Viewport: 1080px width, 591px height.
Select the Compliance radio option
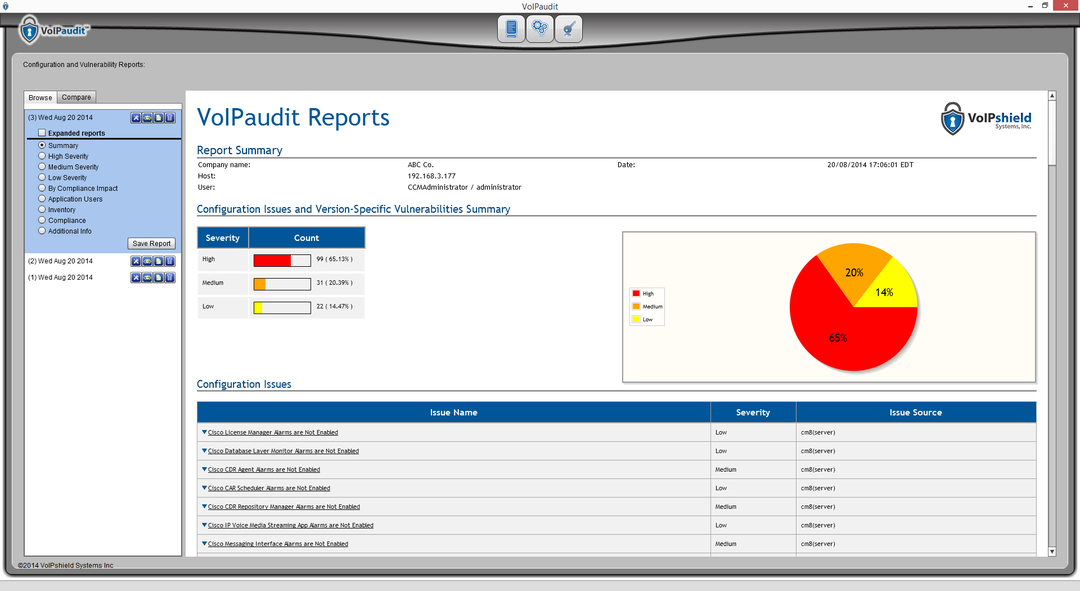(42, 220)
